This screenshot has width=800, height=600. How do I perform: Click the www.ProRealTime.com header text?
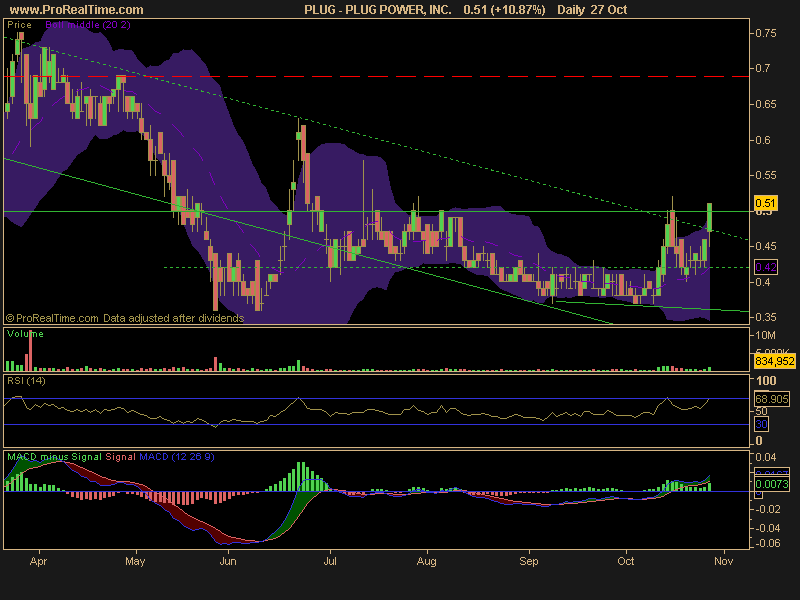click(77, 10)
